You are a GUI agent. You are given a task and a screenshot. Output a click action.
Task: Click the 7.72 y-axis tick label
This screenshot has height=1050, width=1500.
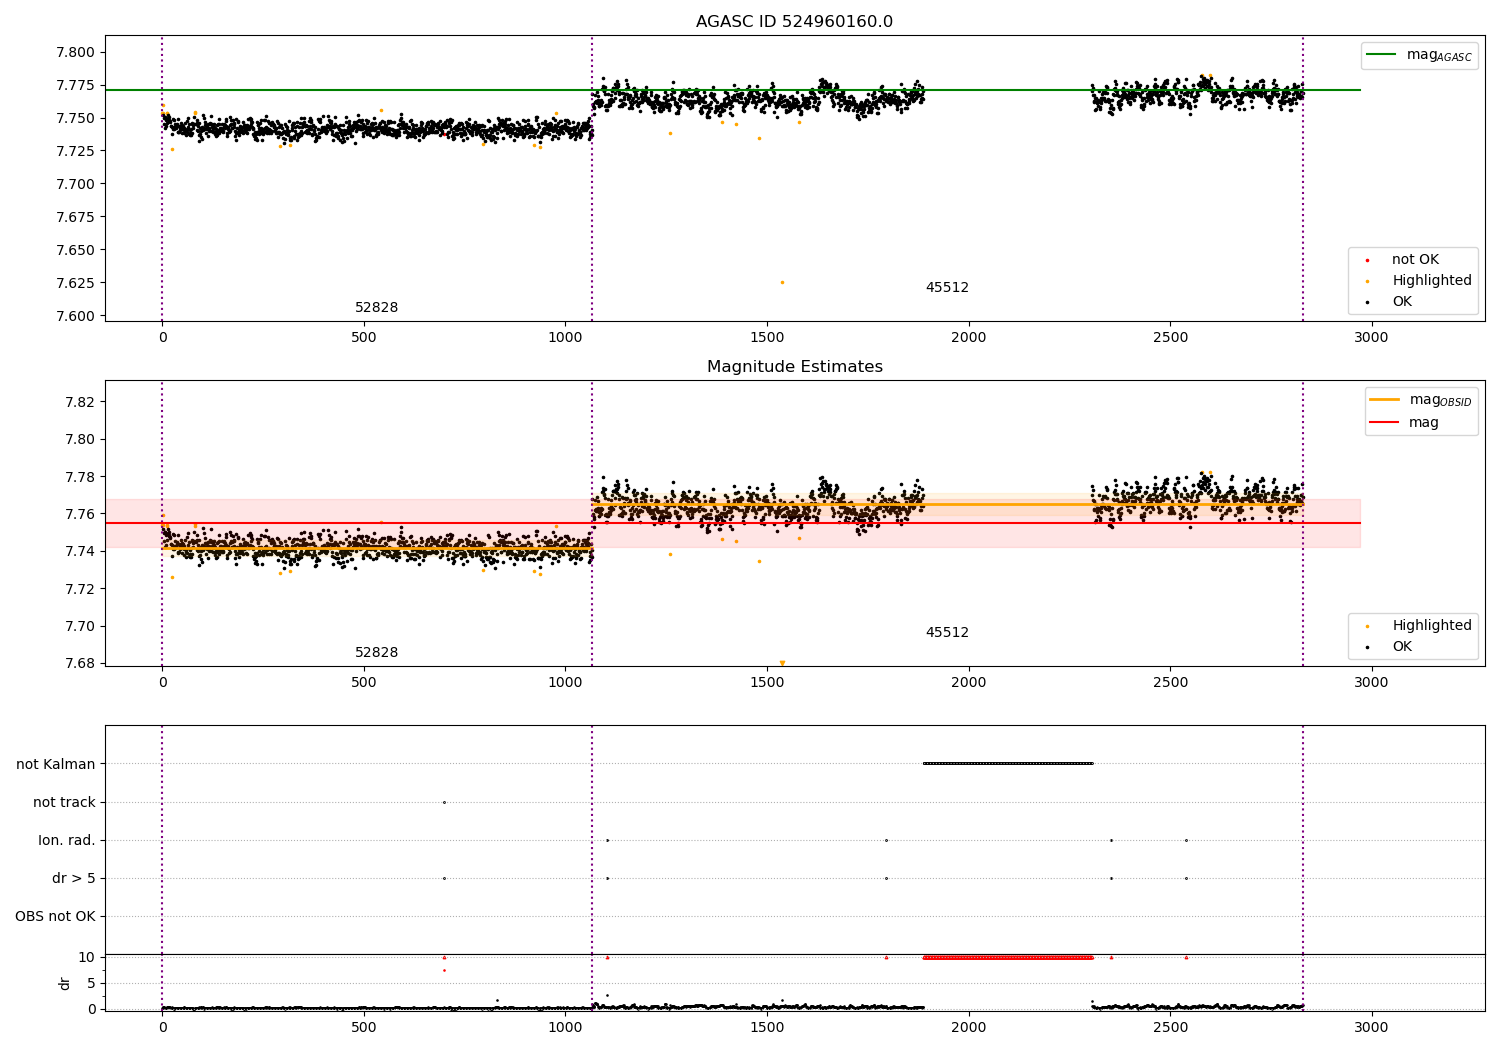point(79,589)
